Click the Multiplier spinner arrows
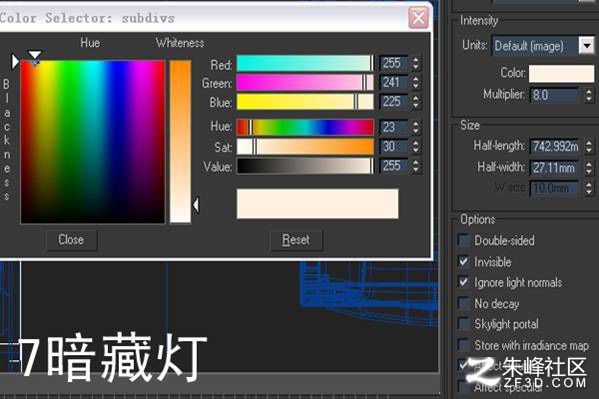Image resolution: width=599 pixels, height=399 pixels. [x=589, y=95]
